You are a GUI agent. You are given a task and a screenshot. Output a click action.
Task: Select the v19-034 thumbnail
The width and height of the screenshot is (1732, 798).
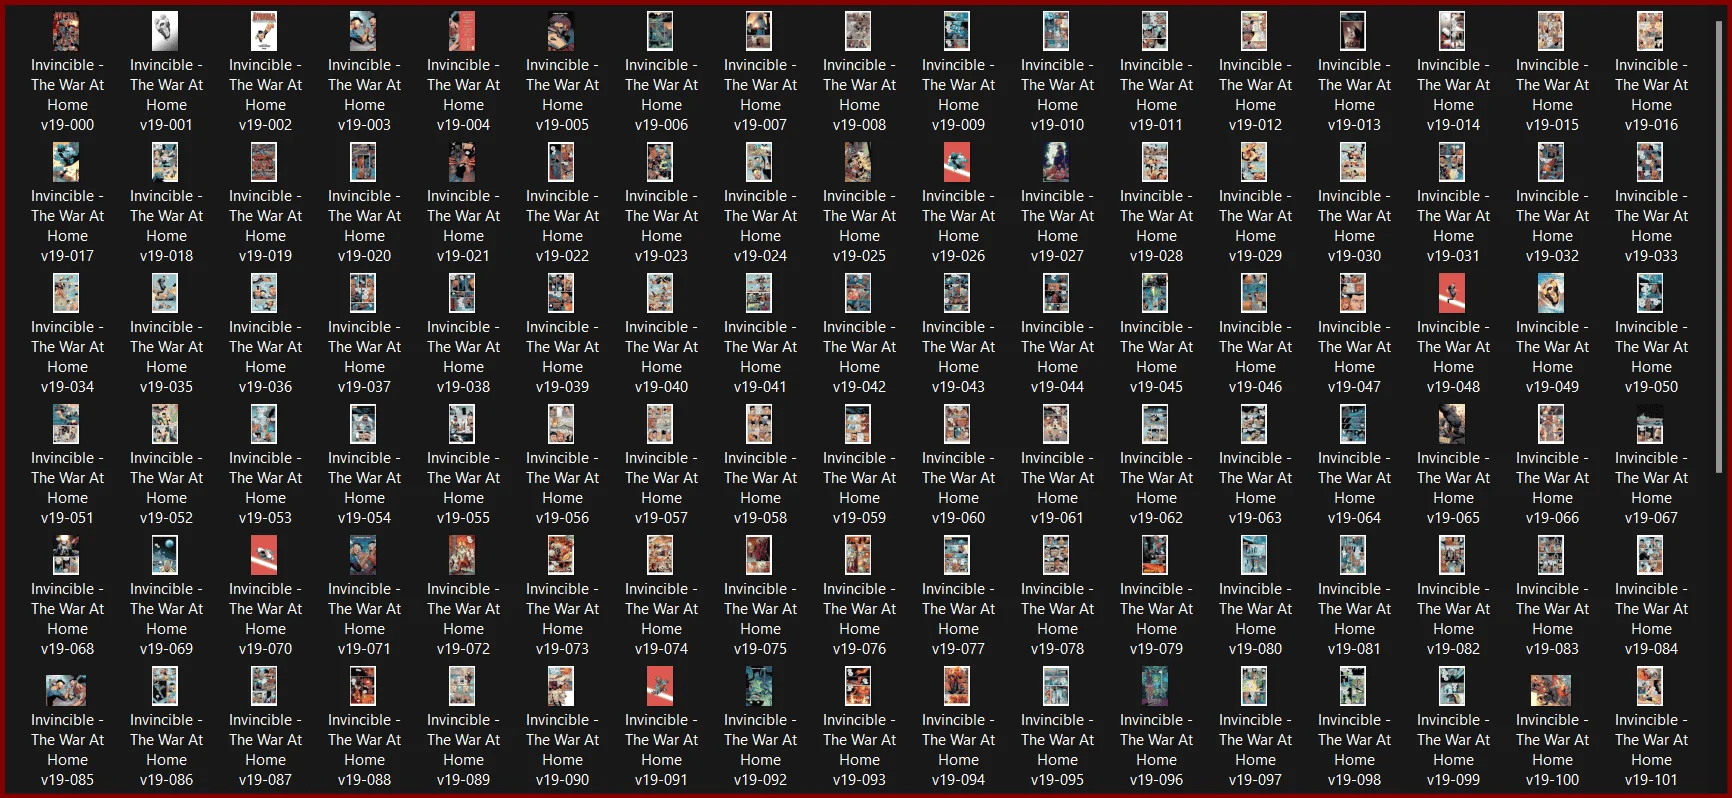(67, 294)
